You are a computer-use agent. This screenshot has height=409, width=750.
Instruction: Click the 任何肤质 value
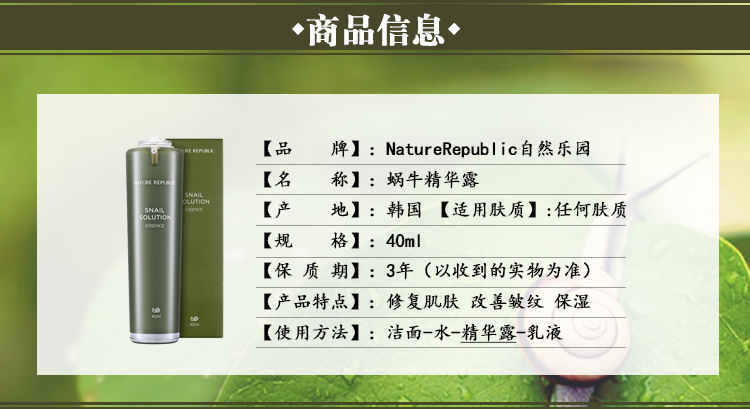pyautogui.click(x=591, y=210)
